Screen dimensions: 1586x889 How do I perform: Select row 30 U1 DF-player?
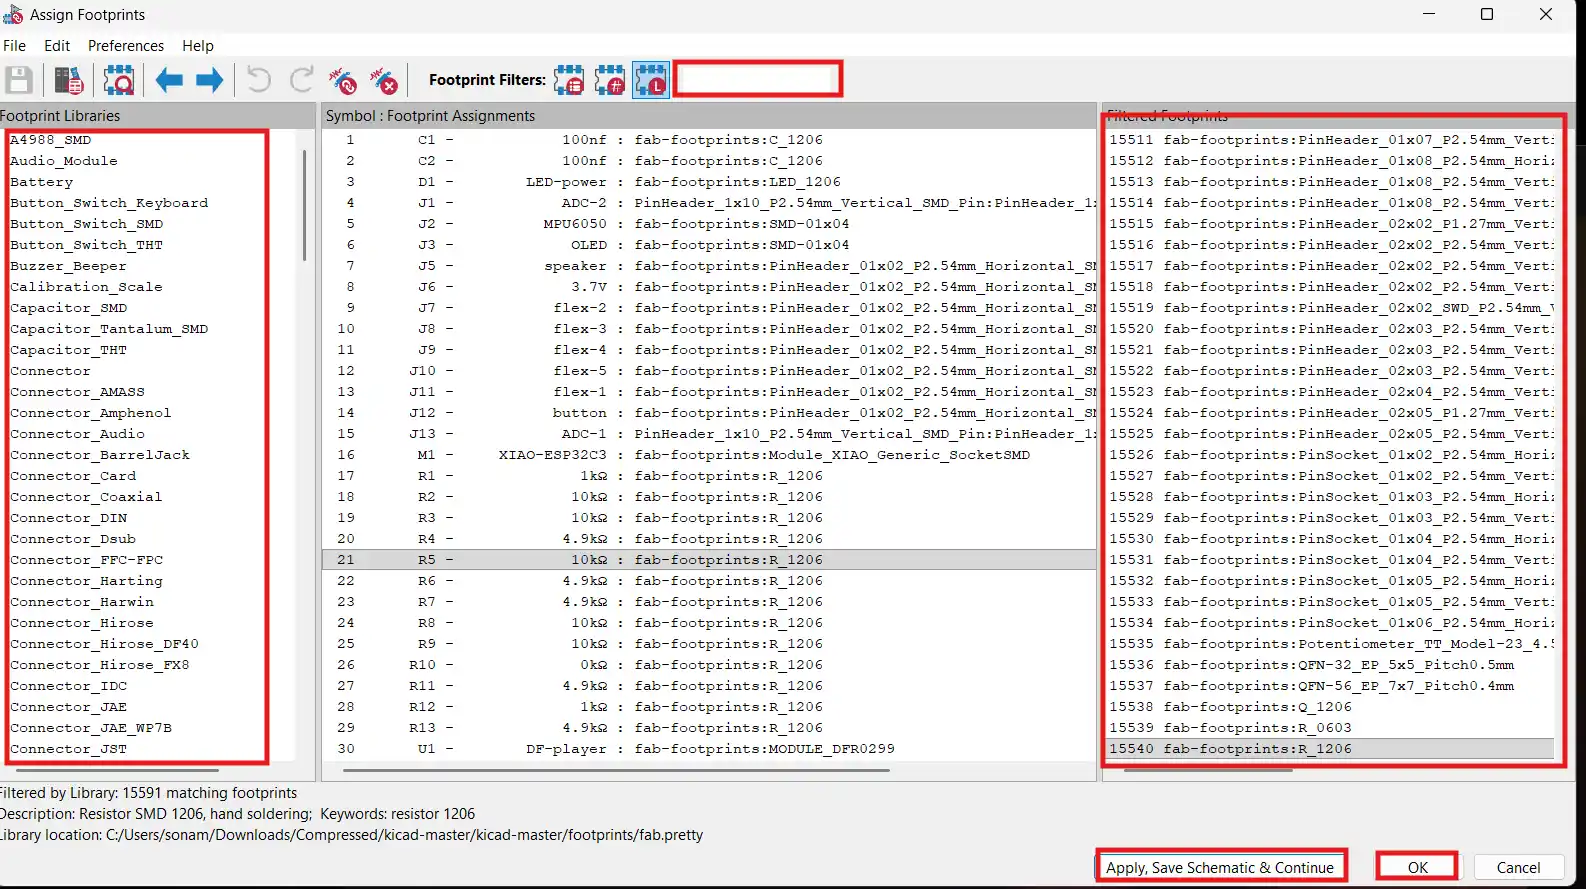(x=709, y=749)
